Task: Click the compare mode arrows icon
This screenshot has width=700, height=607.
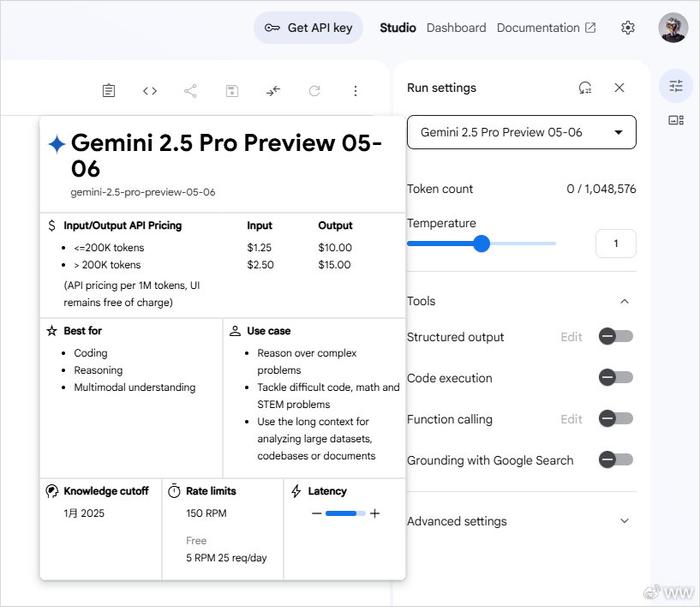Action: click(273, 91)
